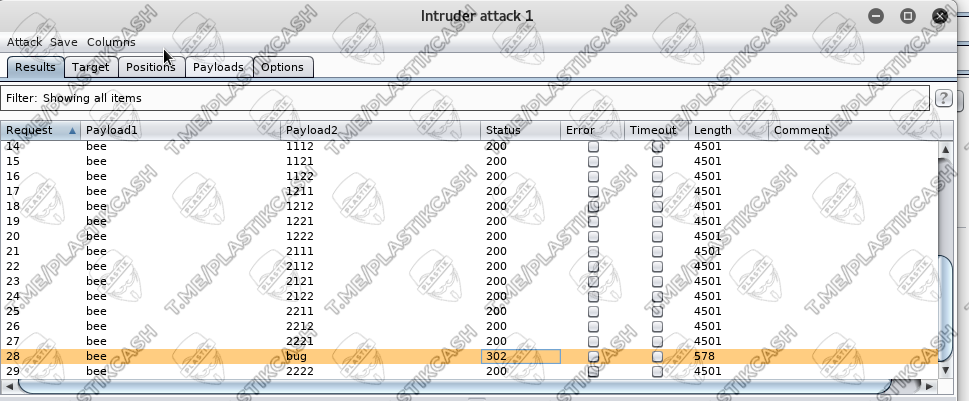Image resolution: width=969 pixels, height=401 pixels.
Task: Maximize the Intruder attack window
Action: [908, 16]
